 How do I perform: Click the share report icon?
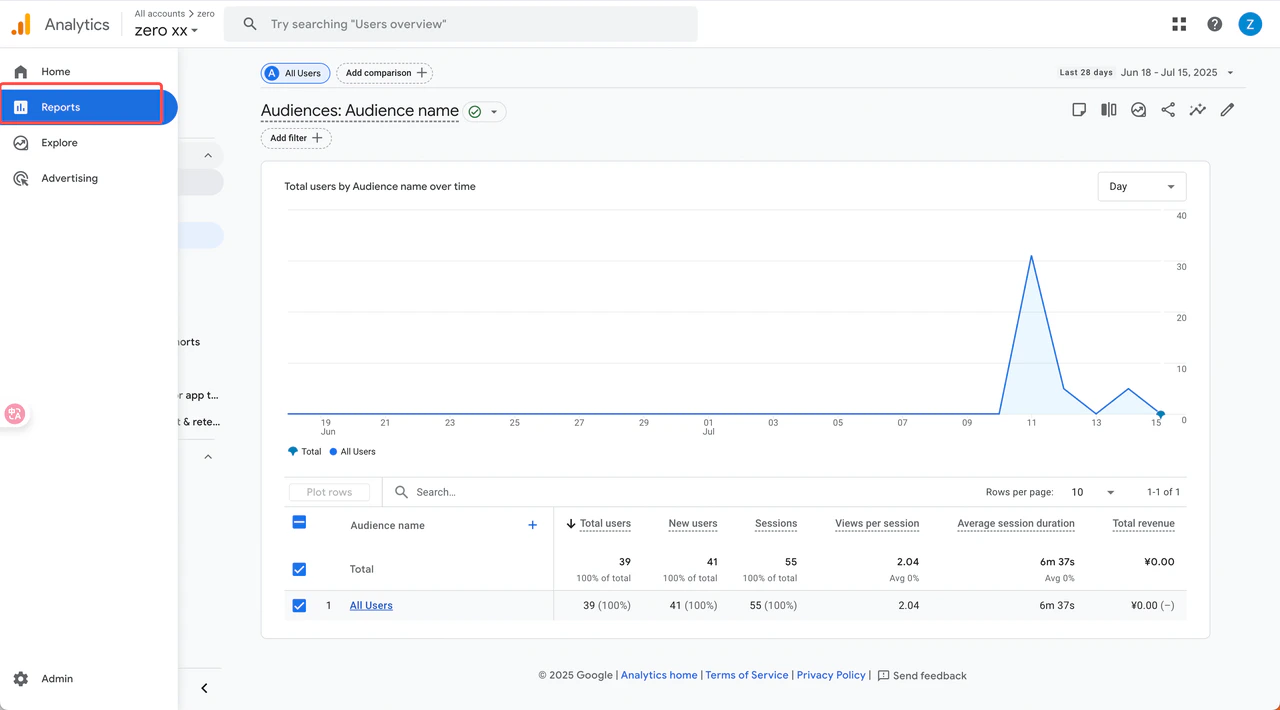[1168, 110]
